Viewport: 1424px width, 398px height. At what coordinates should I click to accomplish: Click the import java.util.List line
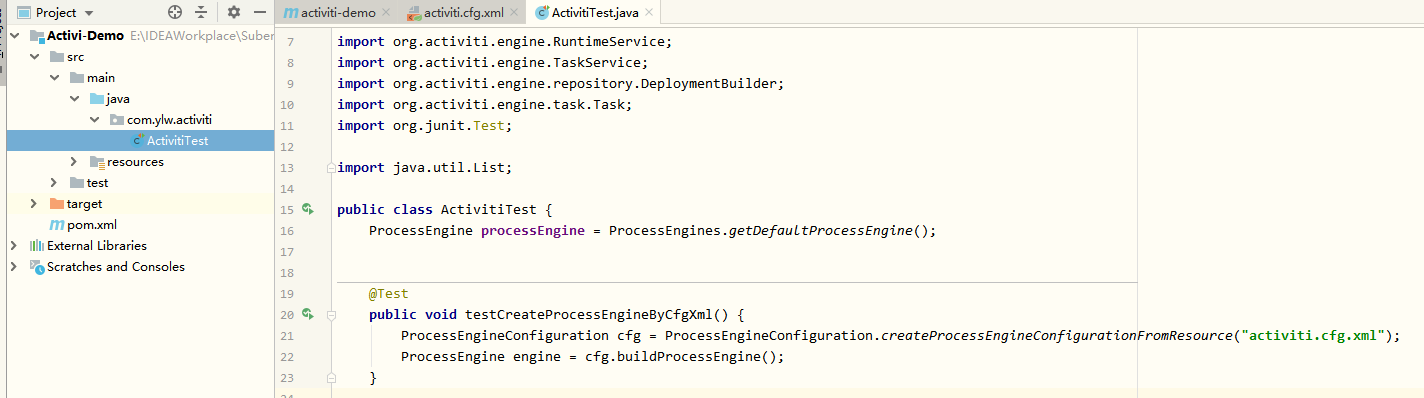425,167
